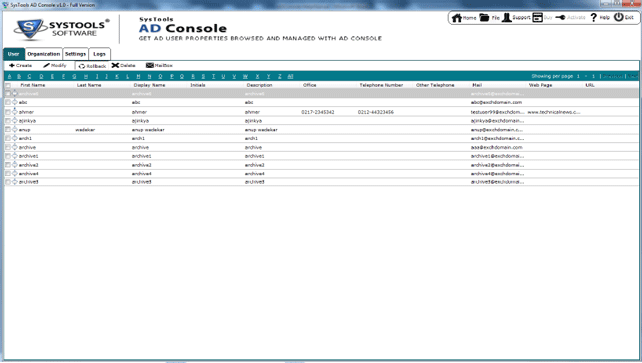Modify user with the pencil icon
The image size is (642, 363).
coord(46,65)
